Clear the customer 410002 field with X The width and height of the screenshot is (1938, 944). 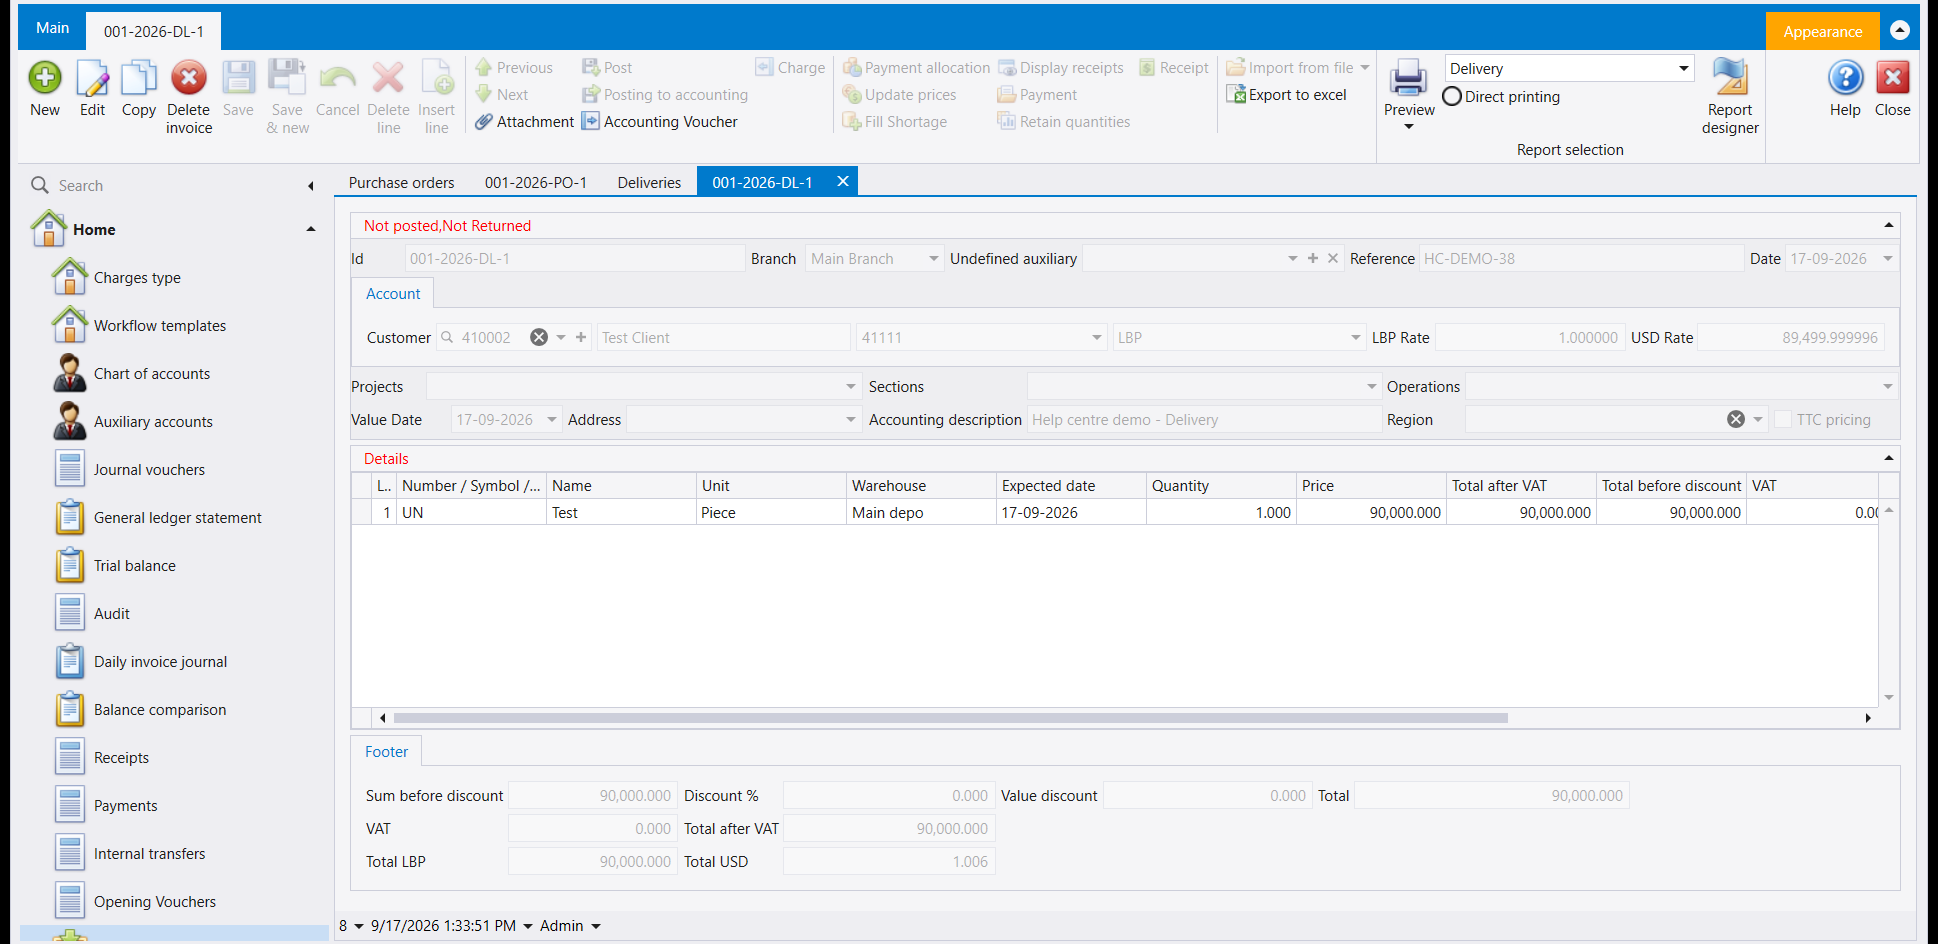point(539,338)
